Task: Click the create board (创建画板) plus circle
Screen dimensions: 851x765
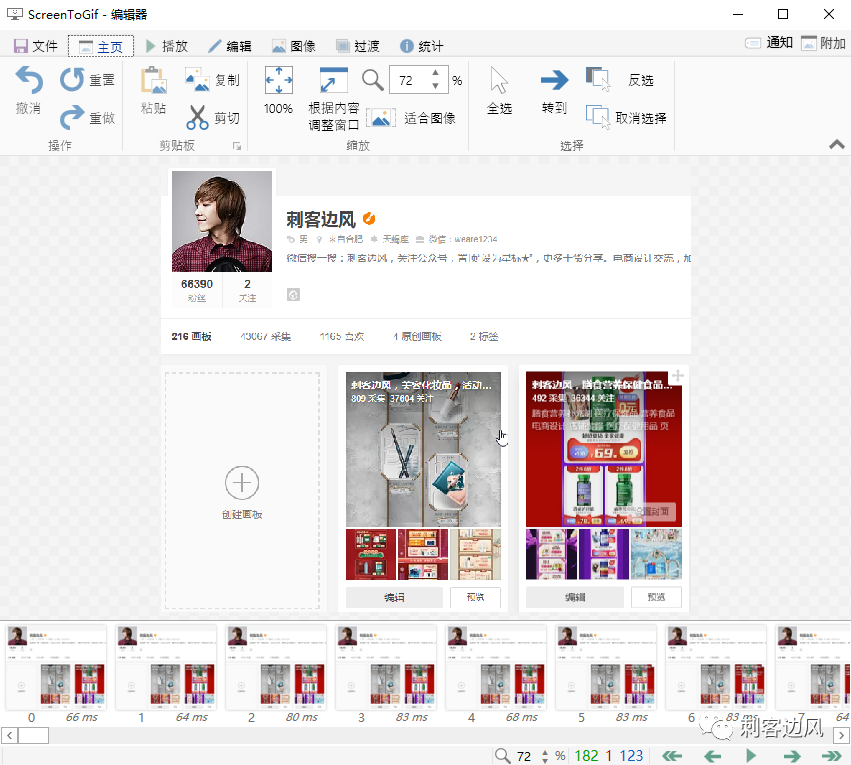Action: coord(242,482)
